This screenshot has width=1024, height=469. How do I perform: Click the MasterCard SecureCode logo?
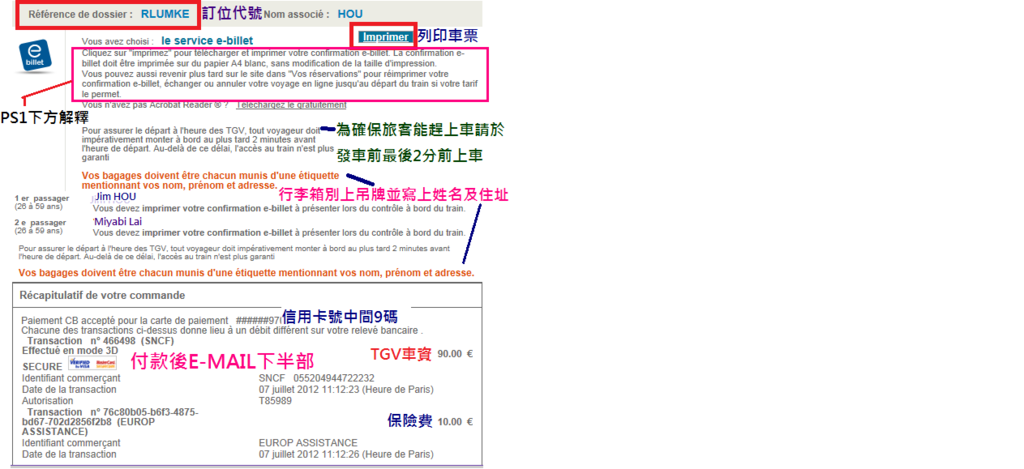[105, 364]
